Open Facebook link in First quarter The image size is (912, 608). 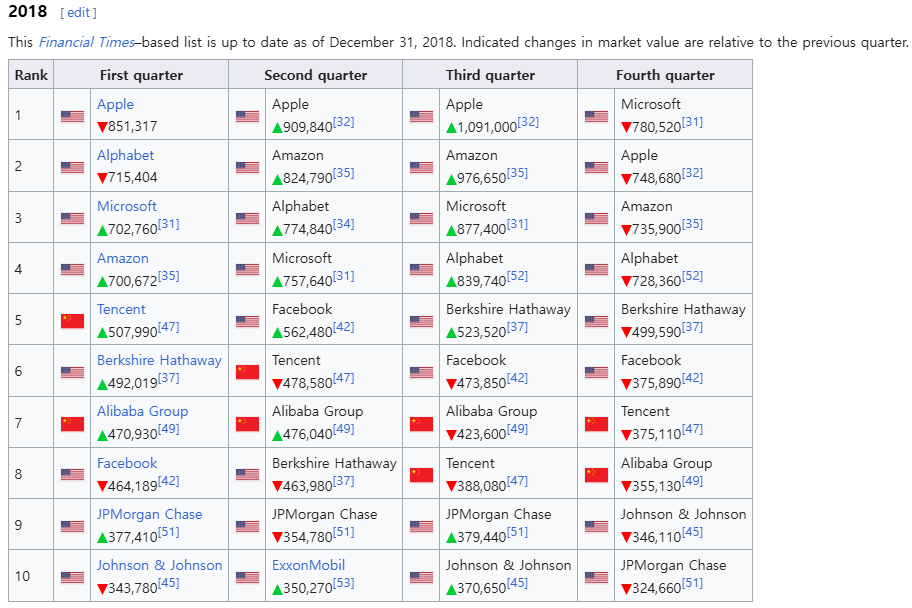[x=127, y=463]
